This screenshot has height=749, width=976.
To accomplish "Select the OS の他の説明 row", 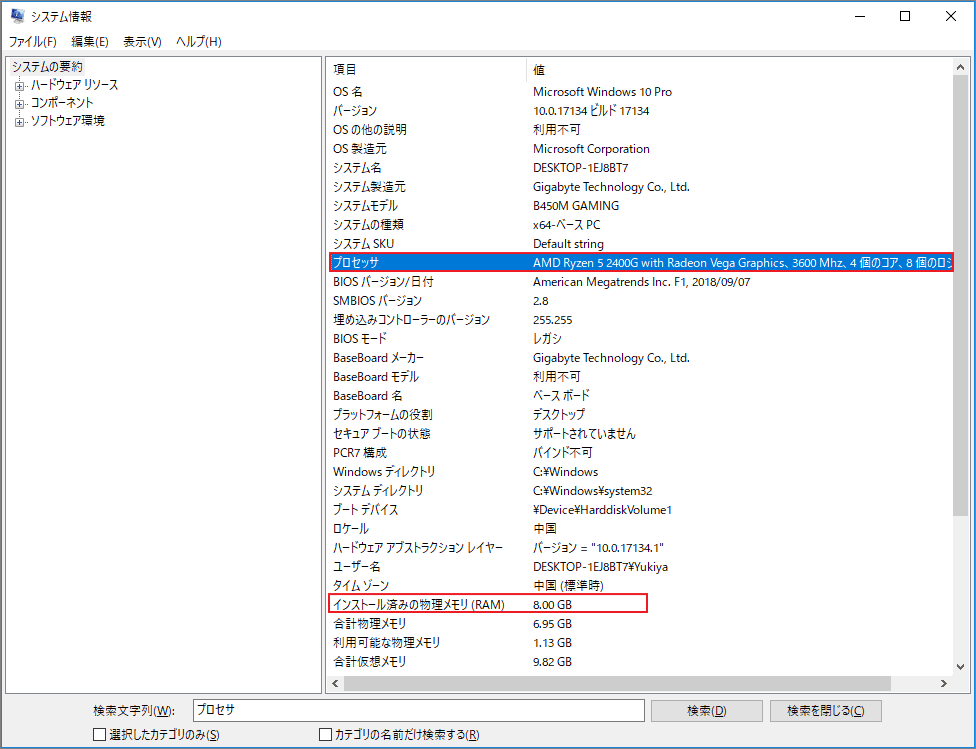I will 640,130.
